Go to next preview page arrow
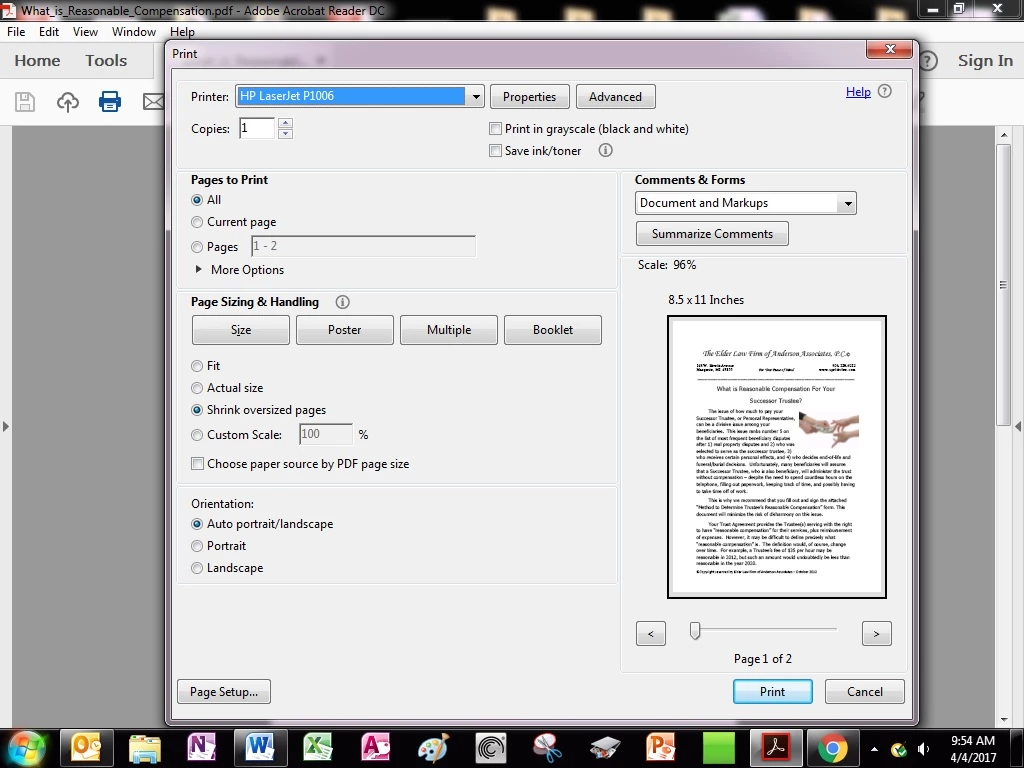The width and height of the screenshot is (1024, 768). [x=876, y=633]
